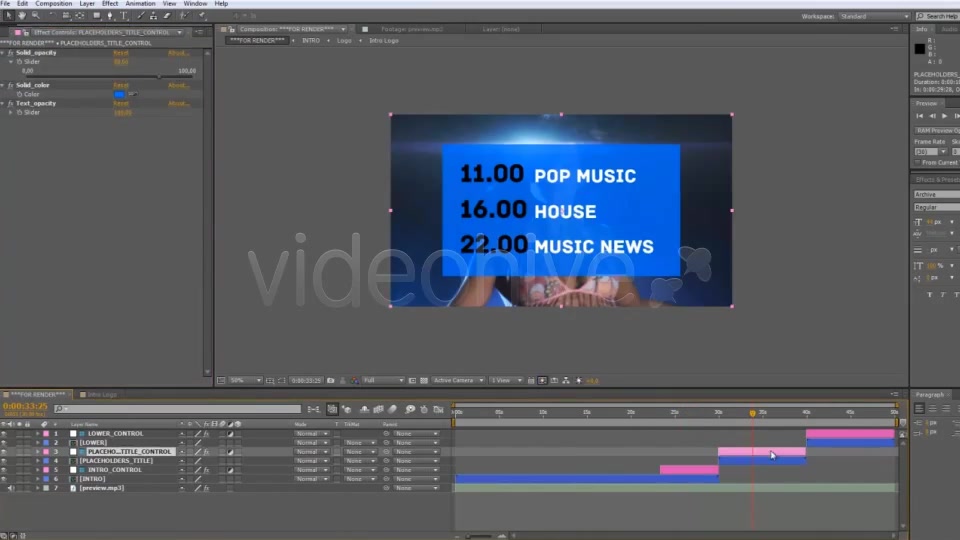Open blend Mode dropdown for LOWER_CONTROL
The image size is (960, 540).
tap(312, 433)
